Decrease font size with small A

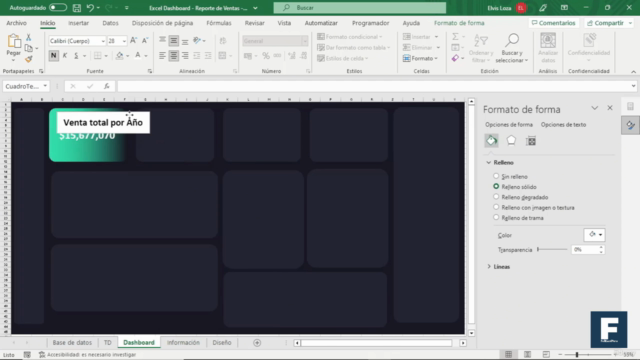point(145,40)
